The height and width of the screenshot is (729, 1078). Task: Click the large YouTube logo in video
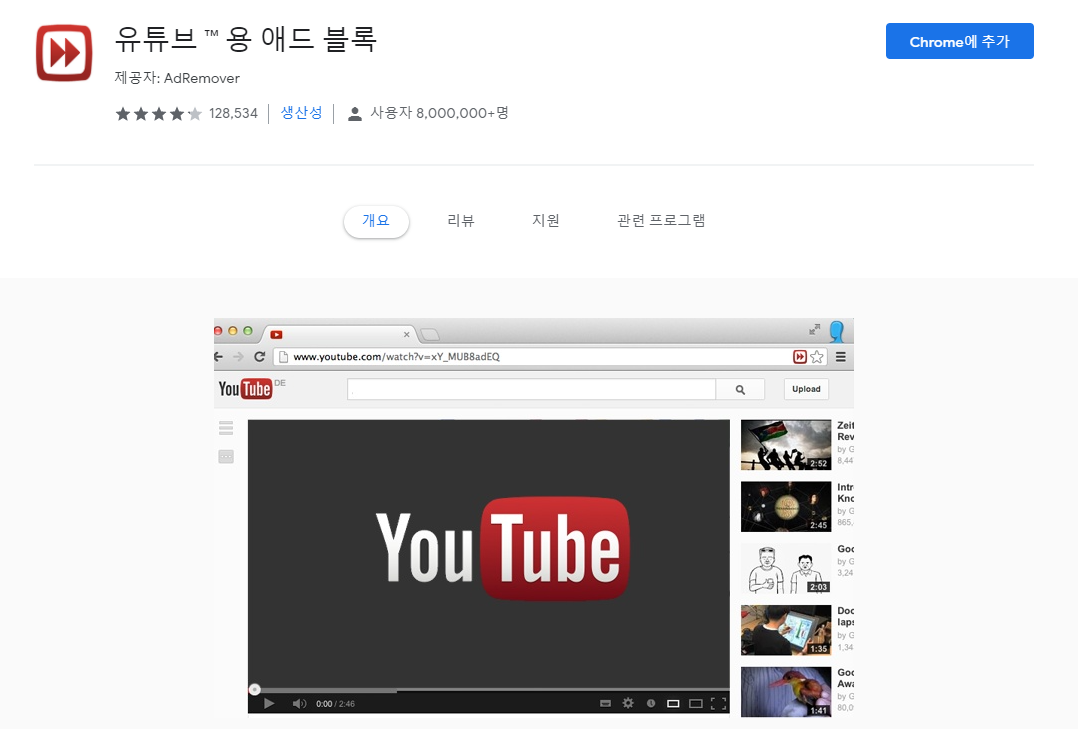pos(503,549)
